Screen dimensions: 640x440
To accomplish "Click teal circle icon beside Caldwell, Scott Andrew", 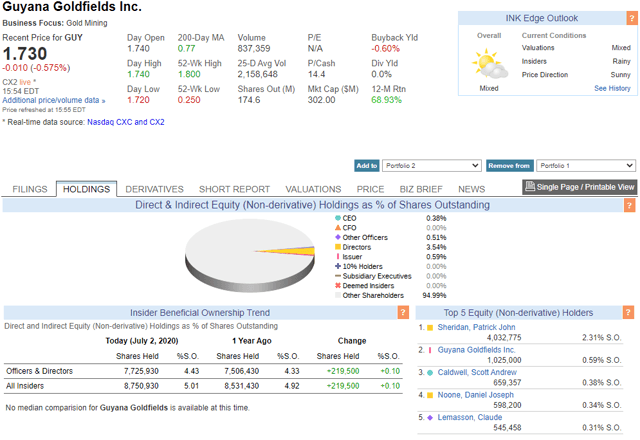I will click(x=430, y=373).
